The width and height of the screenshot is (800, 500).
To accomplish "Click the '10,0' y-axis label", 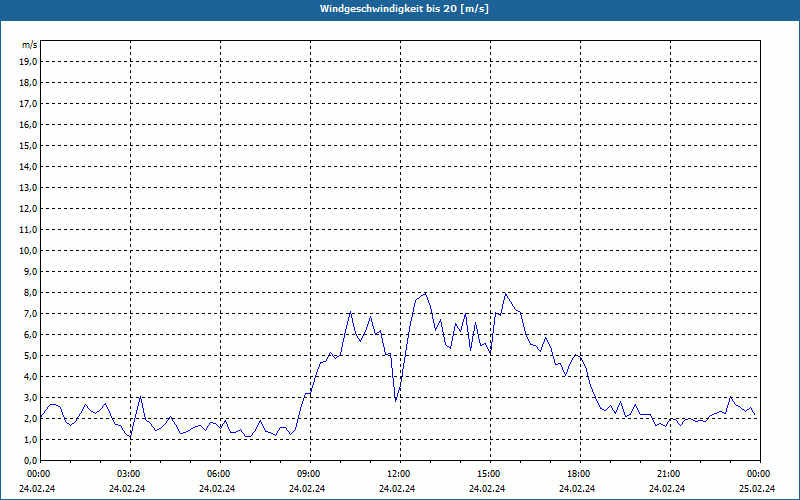I will pos(28,251).
